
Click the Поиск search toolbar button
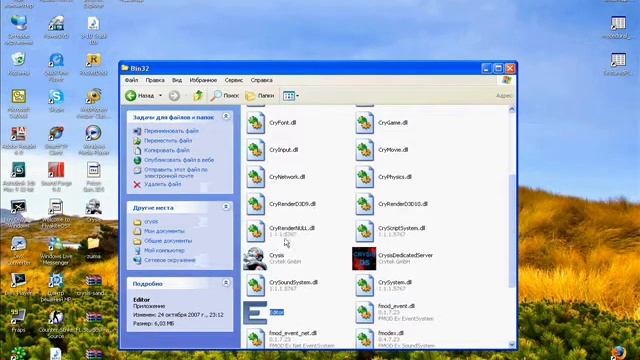tap(224, 96)
